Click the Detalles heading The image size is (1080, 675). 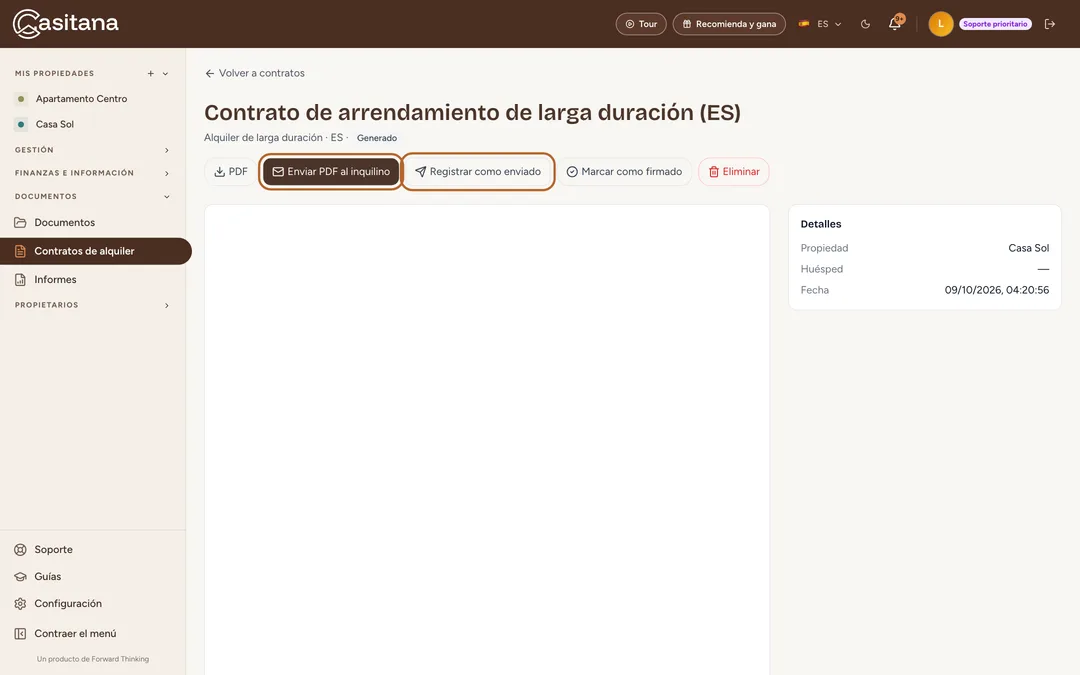[x=820, y=224]
